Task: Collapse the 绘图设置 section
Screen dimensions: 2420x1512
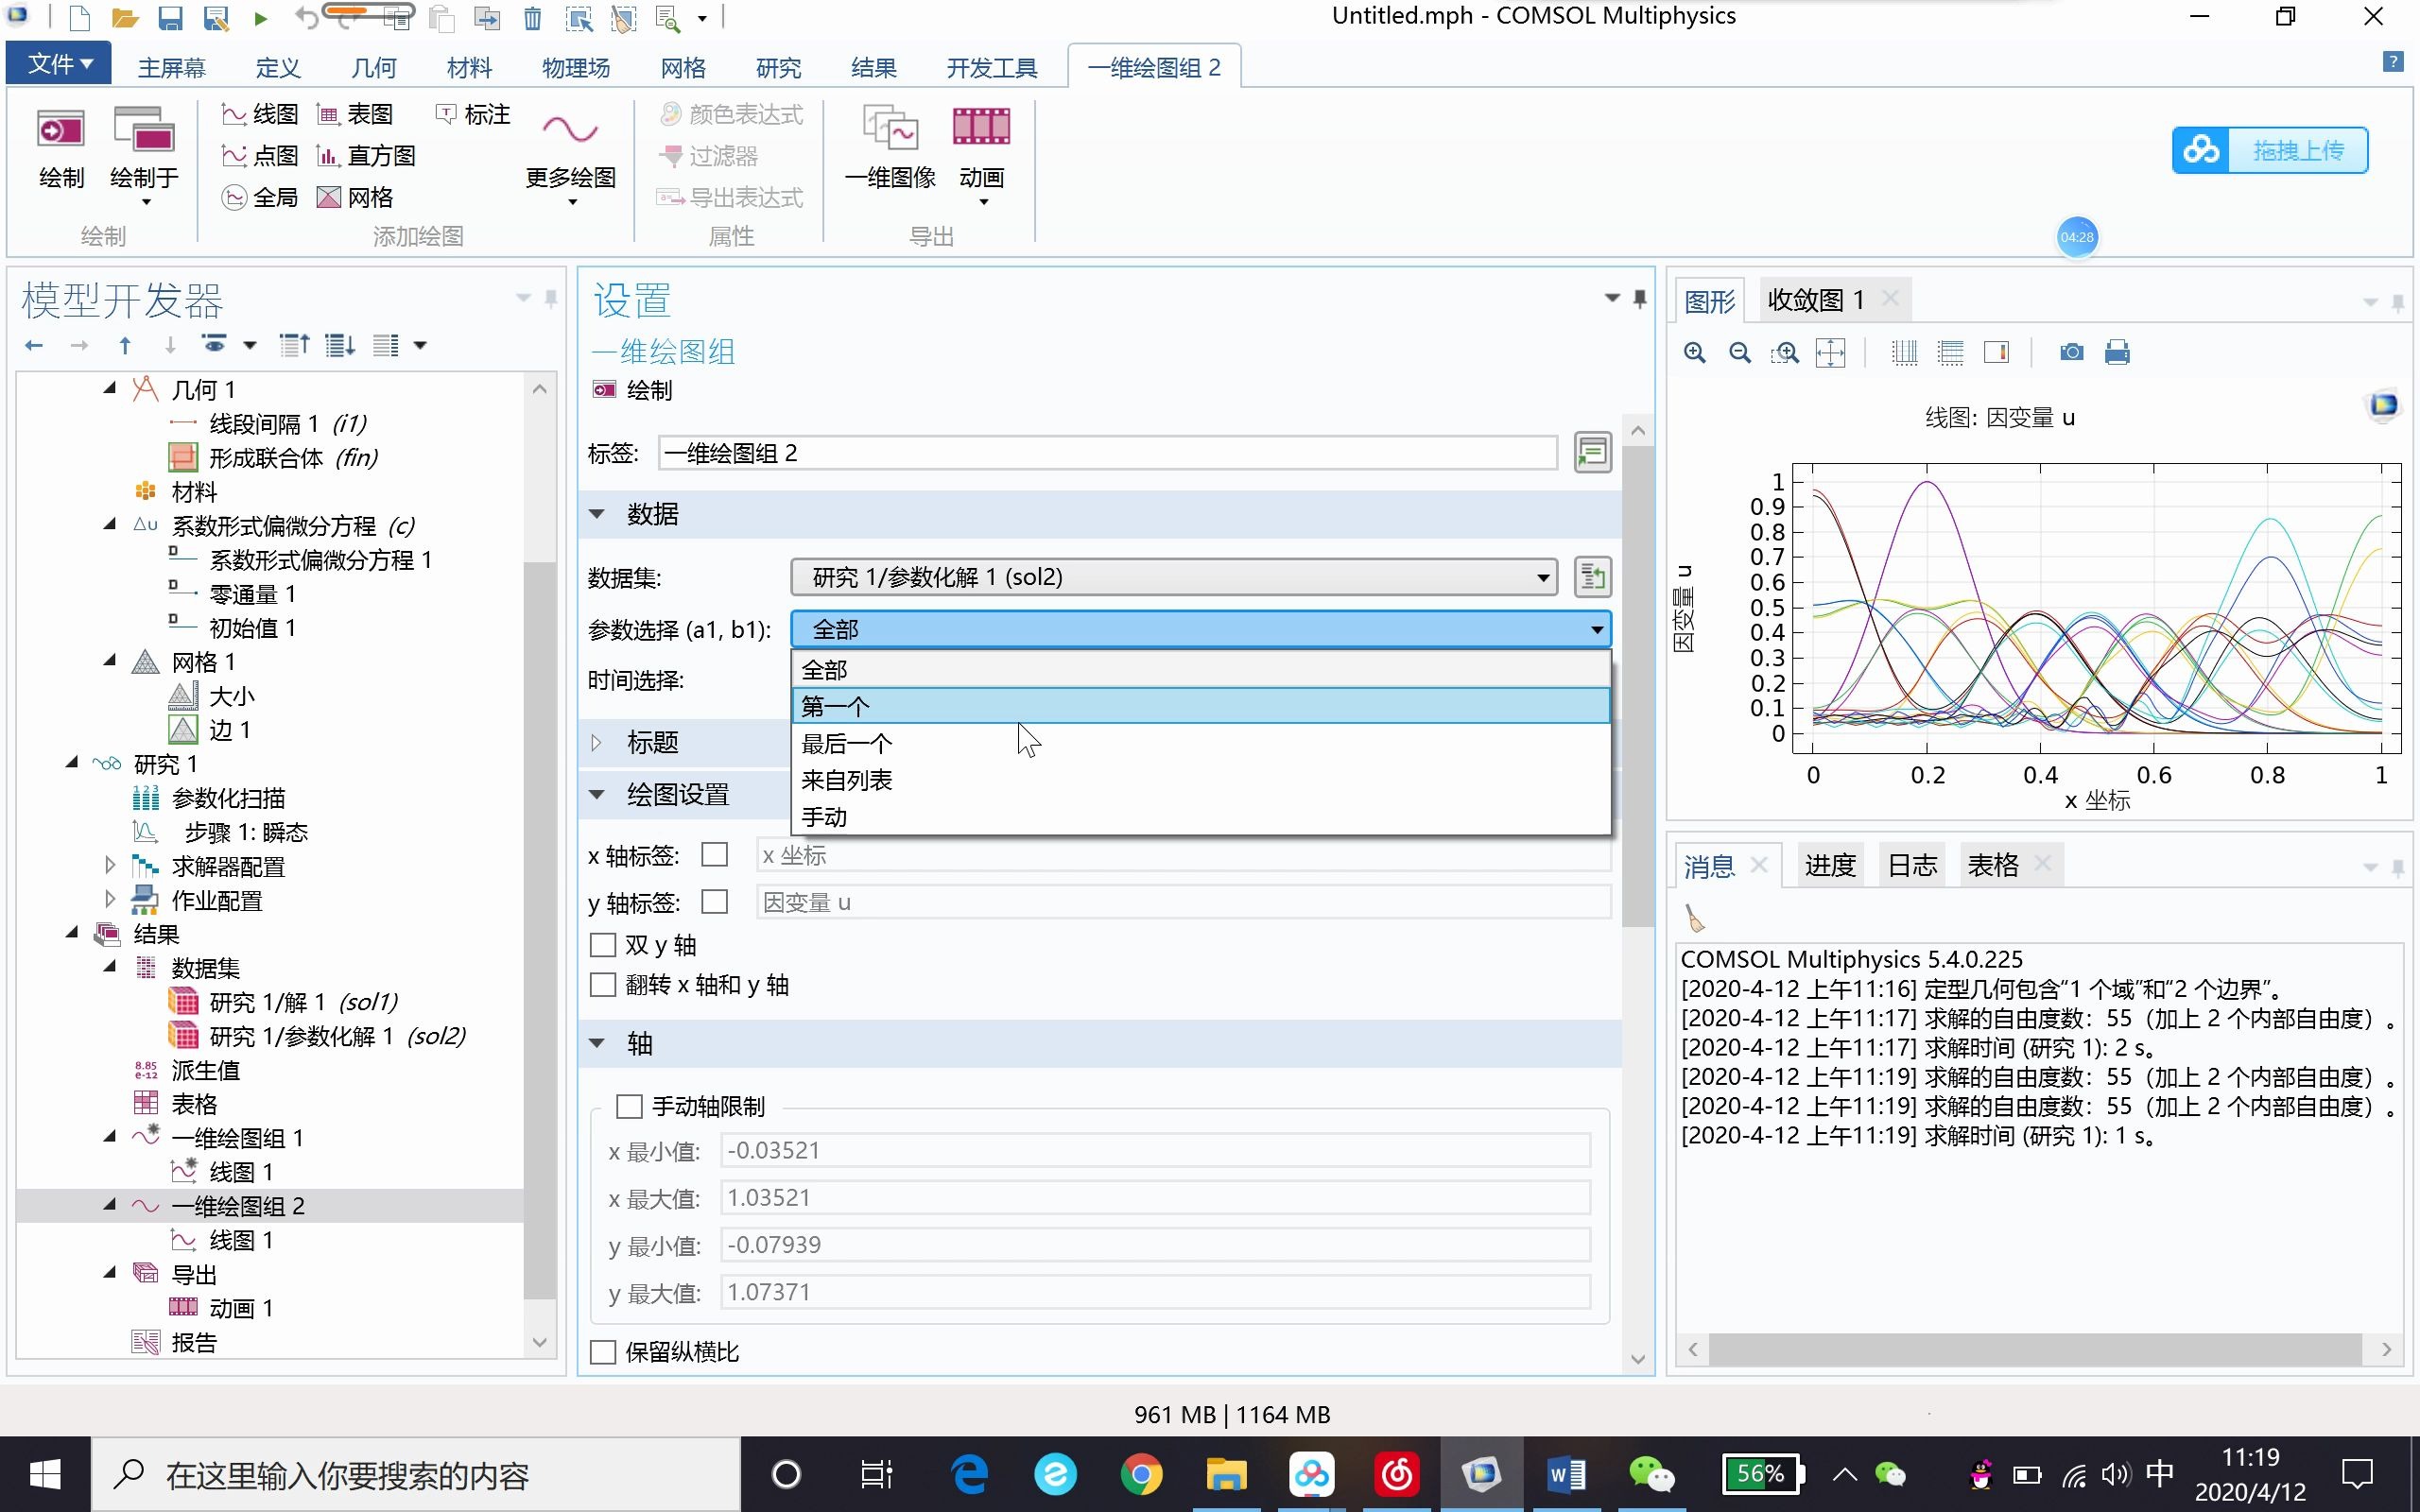Action: (597, 795)
